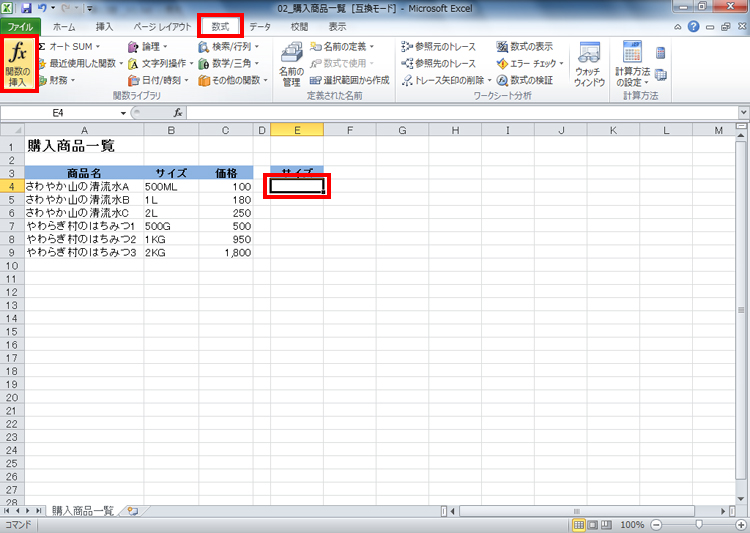Screen dimensions: 750x533
Task: Open Calculation Options (計算方法の設定)
Action: (632, 64)
